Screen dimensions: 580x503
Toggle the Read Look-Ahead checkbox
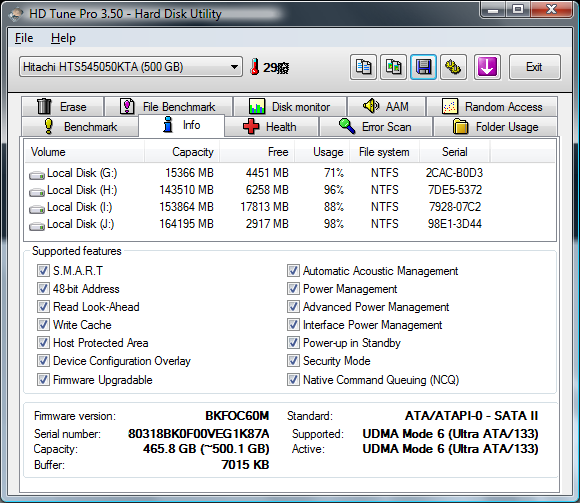[x=43, y=307]
